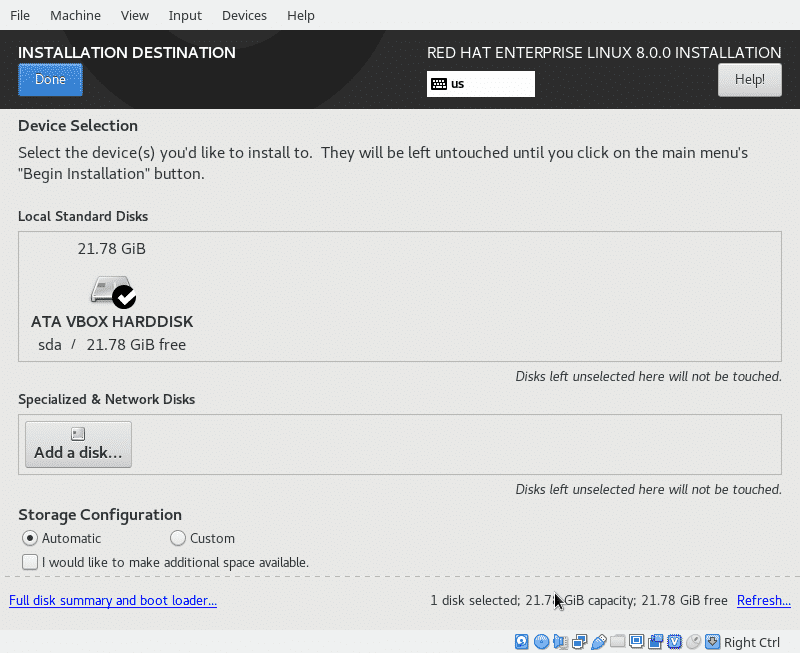This screenshot has width=800, height=653.
Task: Click the keyboard capture arrow icon
Action: coord(713,641)
